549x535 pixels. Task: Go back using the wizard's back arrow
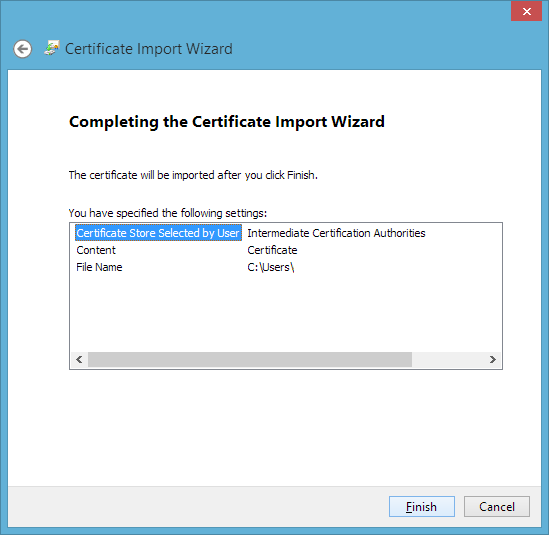(x=23, y=49)
